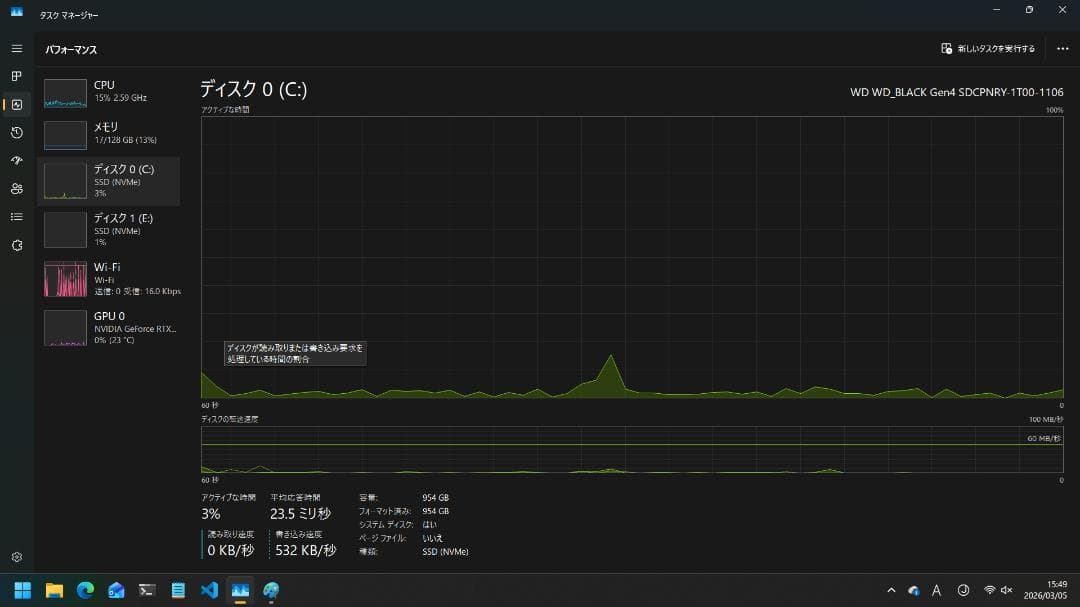Go to Startup apps via gauge icon
Image resolution: width=1080 pixels, height=607 pixels.
(16, 160)
